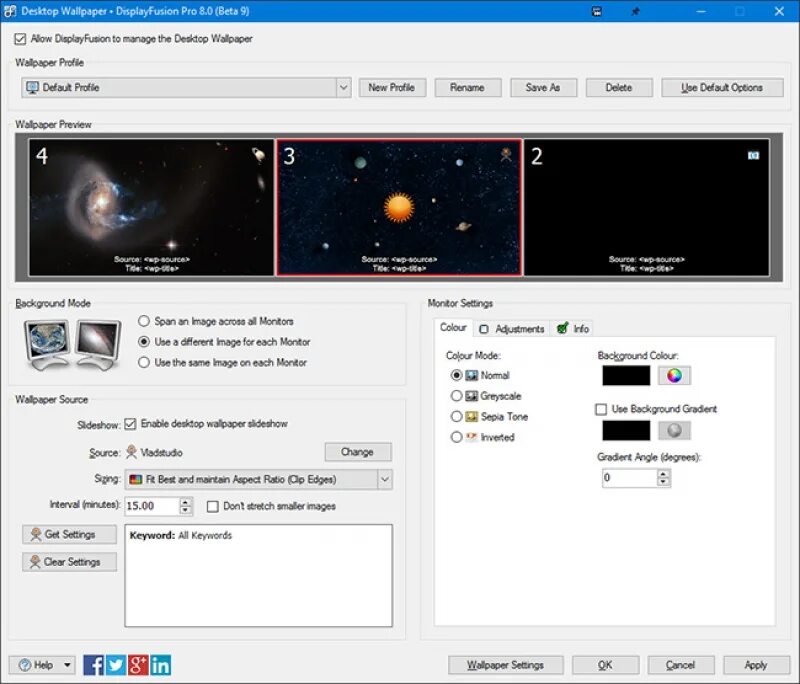Switch to the Adjustments tab

(x=512, y=329)
